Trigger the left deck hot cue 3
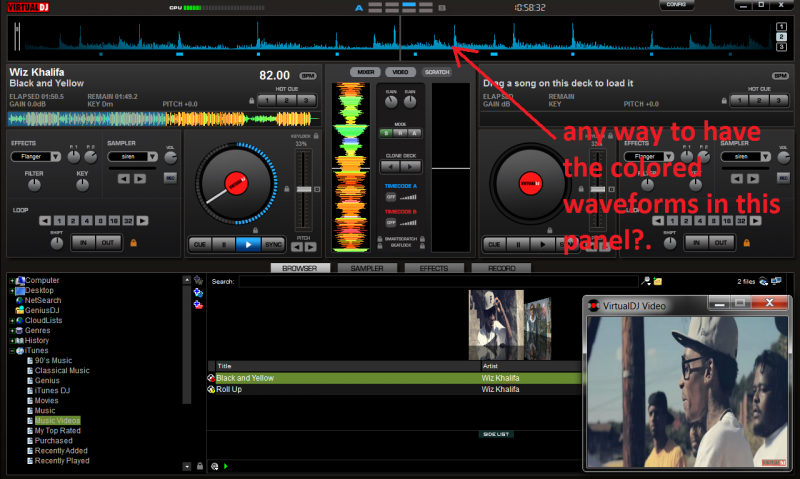The image size is (800, 479). [306, 100]
